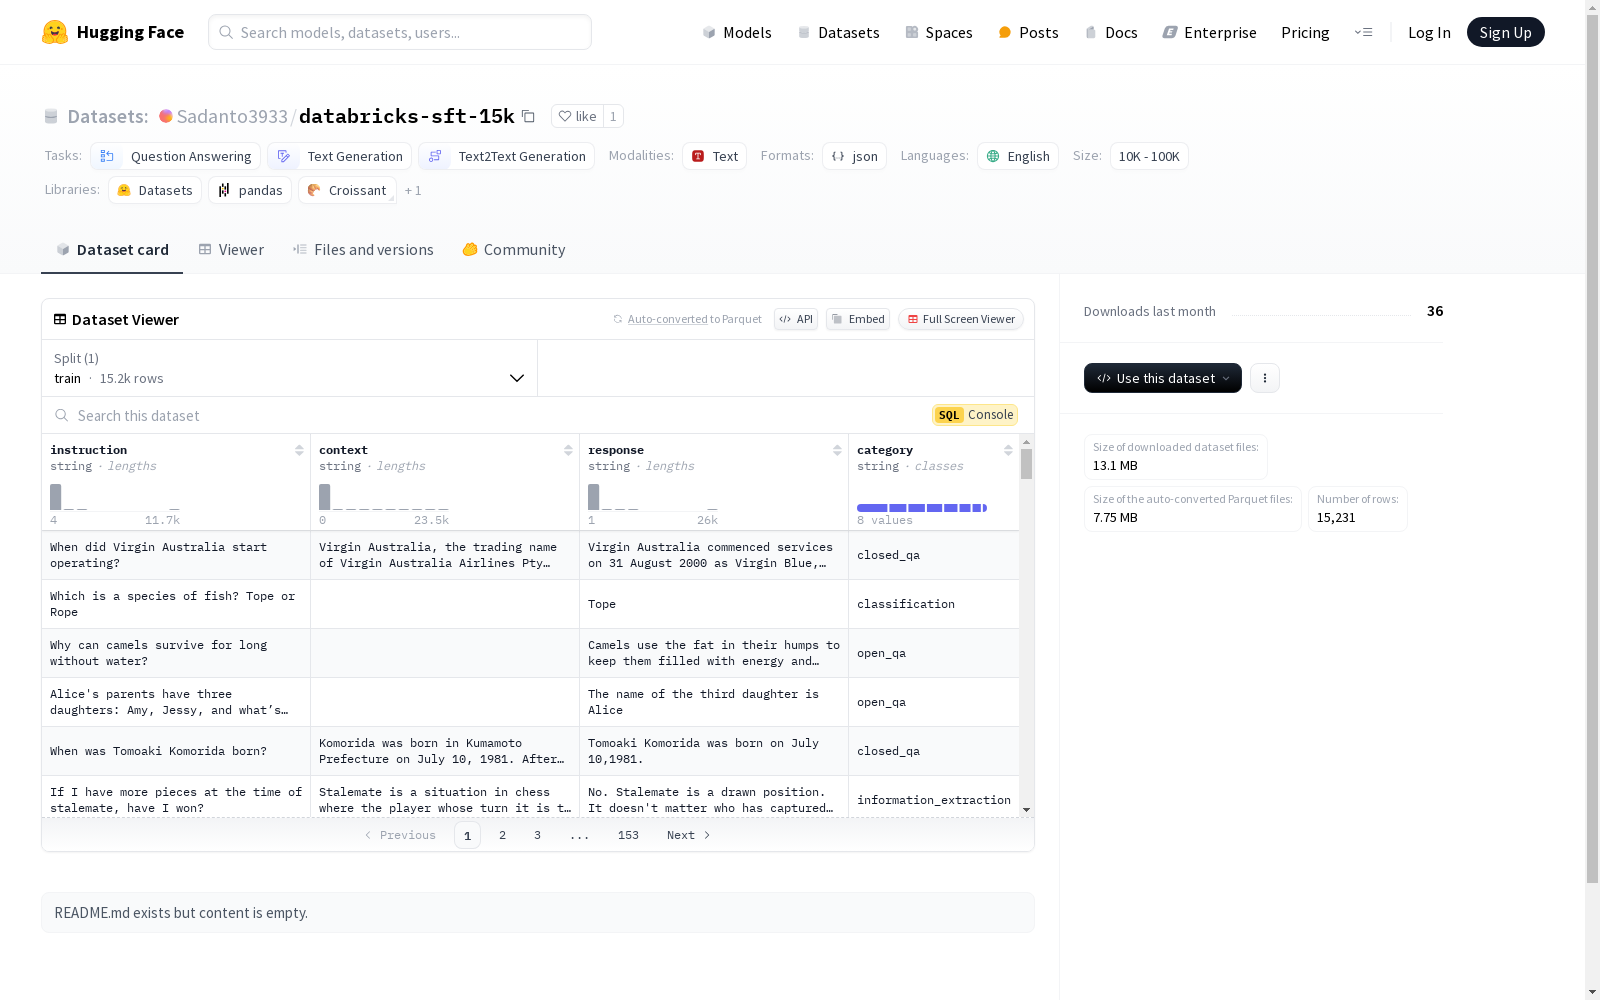Sort the response column
The image size is (1600, 1000).
(837, 450)
